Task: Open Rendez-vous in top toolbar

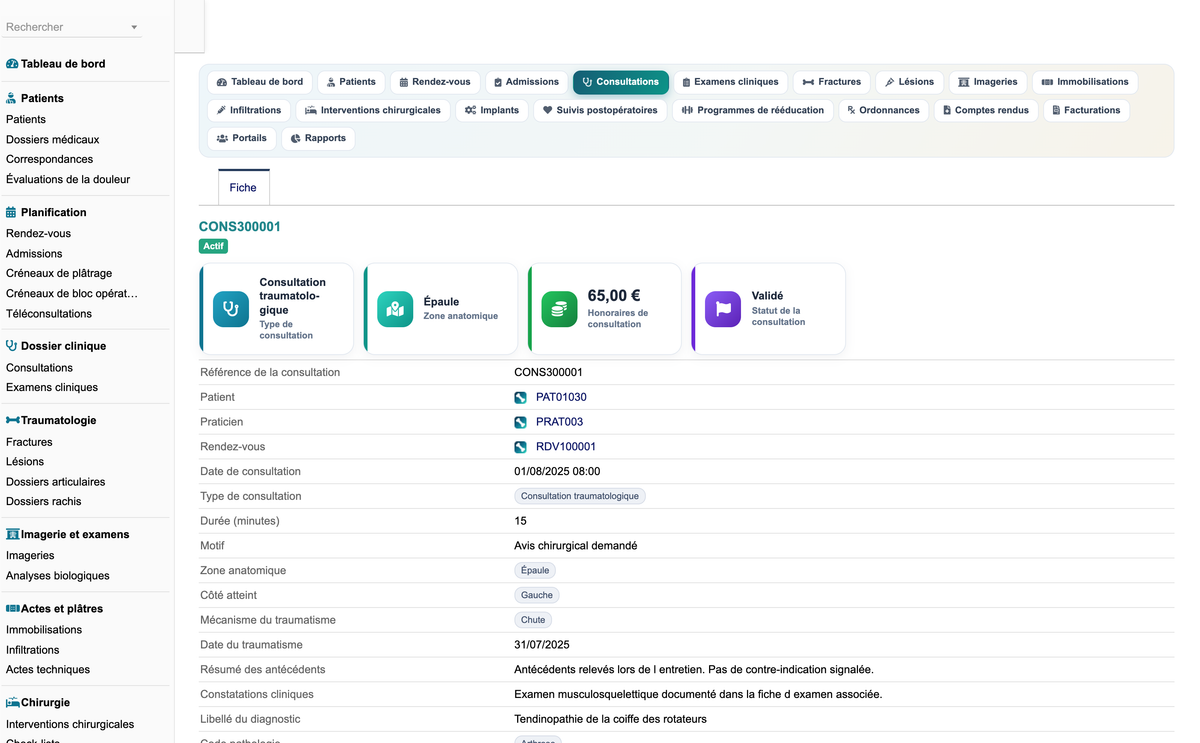Action: coord(435,82)
